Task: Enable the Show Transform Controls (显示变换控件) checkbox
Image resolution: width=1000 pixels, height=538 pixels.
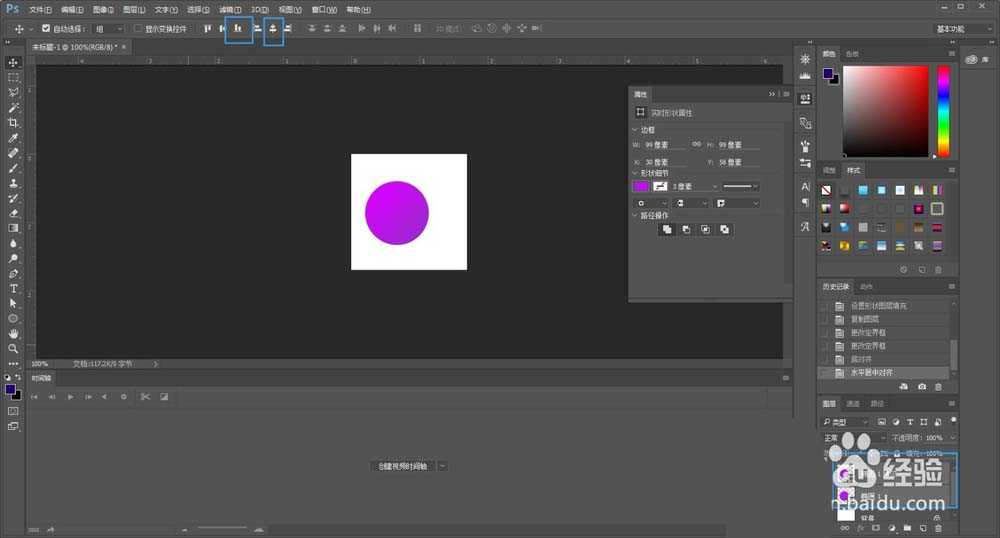Action: tap(138, 29)
